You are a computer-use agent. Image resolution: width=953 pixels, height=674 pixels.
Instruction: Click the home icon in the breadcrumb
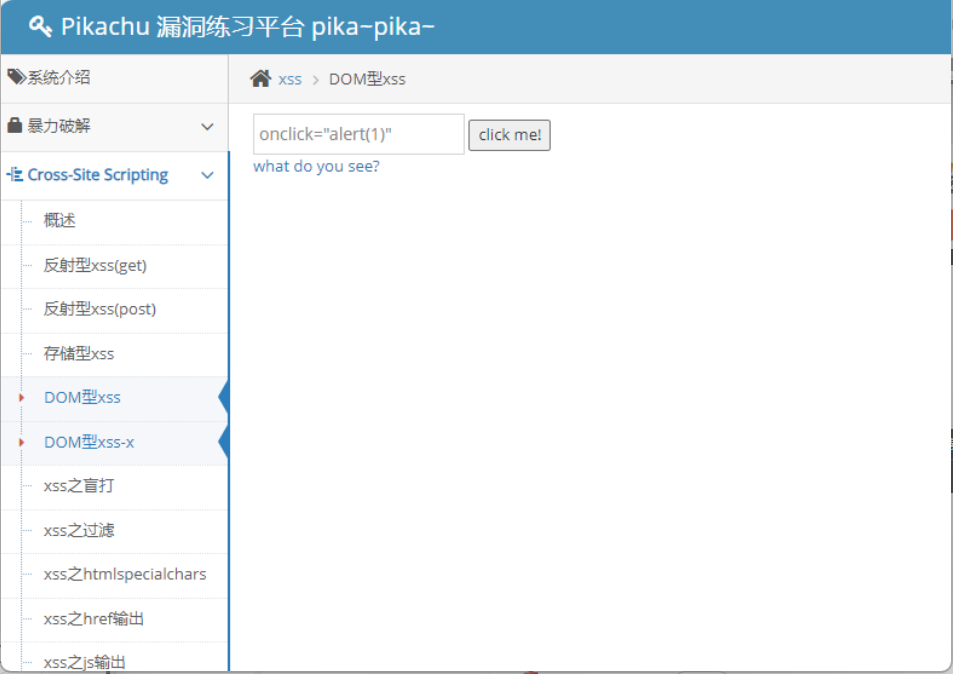tap(261, 78)
